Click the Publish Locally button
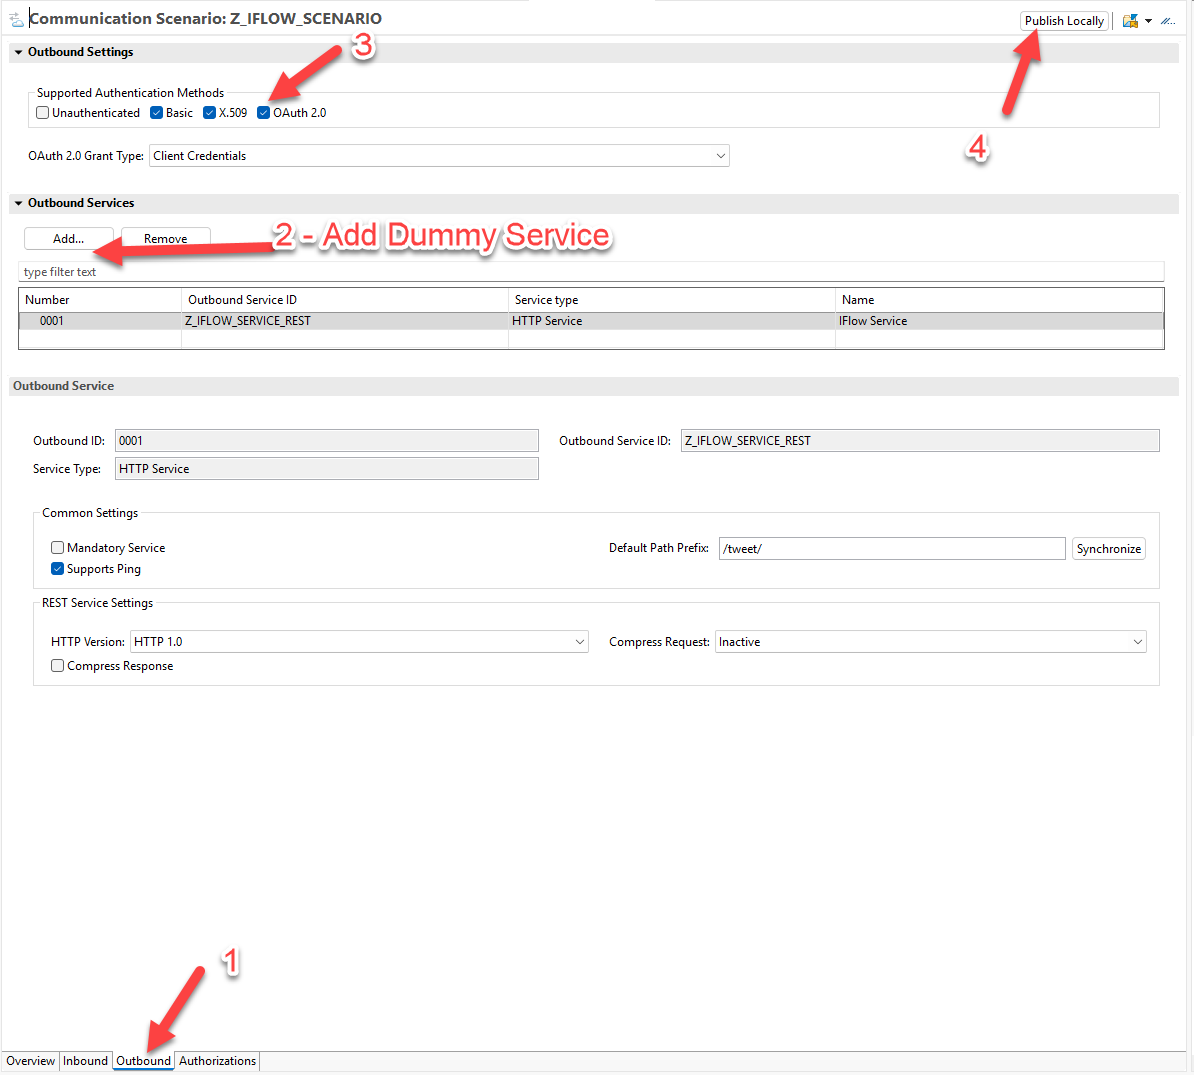This screenshot has height=1075, width=1194. point(1064,21)
